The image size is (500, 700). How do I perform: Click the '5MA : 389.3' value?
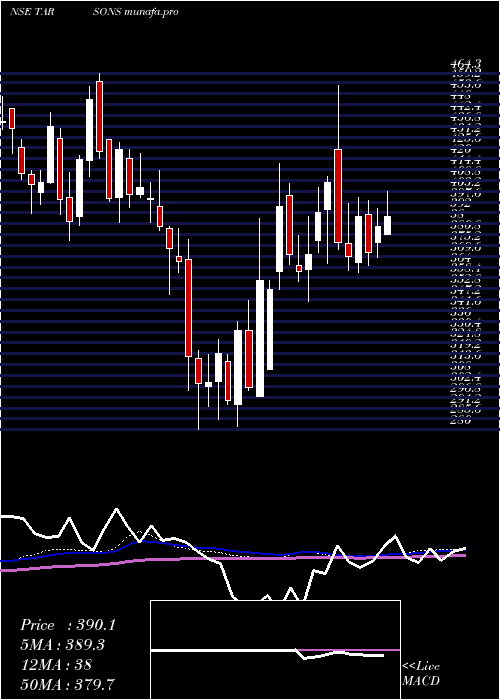pos(64,645)
